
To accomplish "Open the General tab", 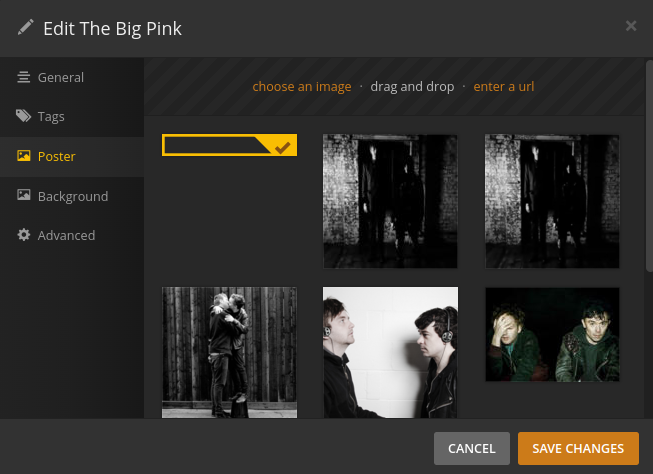I will [x=72, y=77].
